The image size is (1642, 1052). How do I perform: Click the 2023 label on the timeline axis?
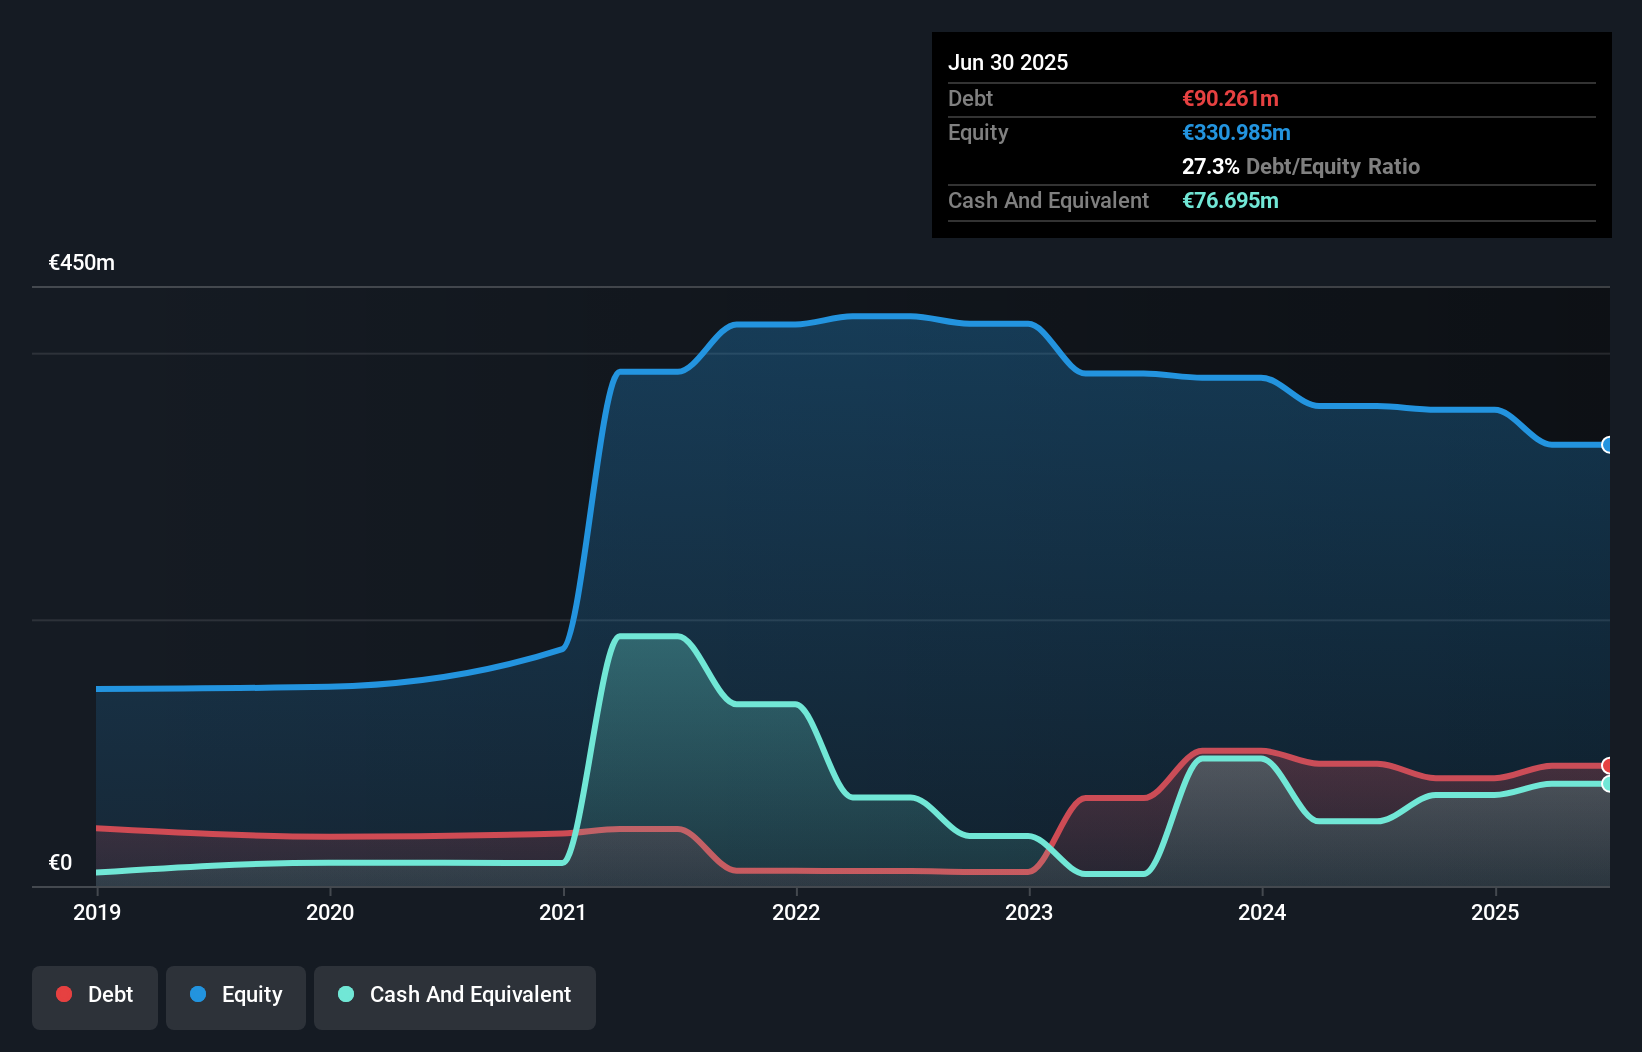click(1029, 912)
